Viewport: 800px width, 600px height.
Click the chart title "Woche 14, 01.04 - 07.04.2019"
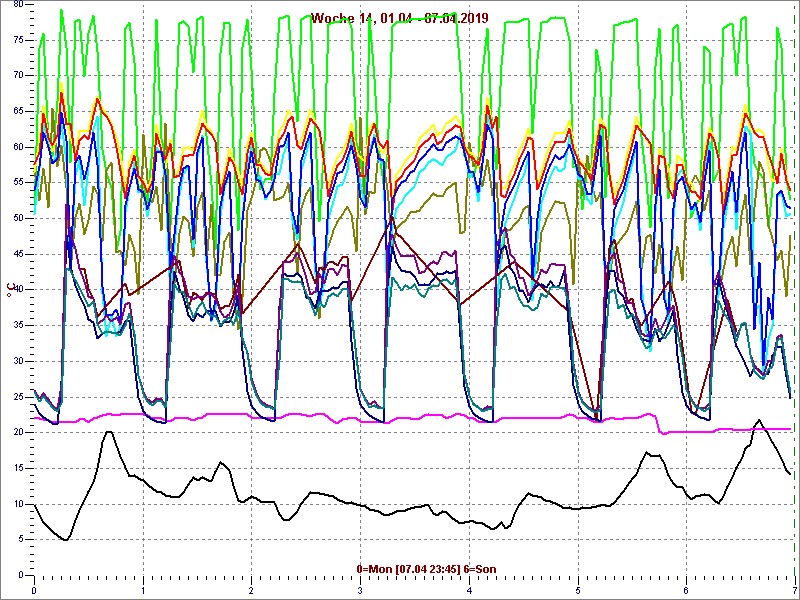(399, 18)
